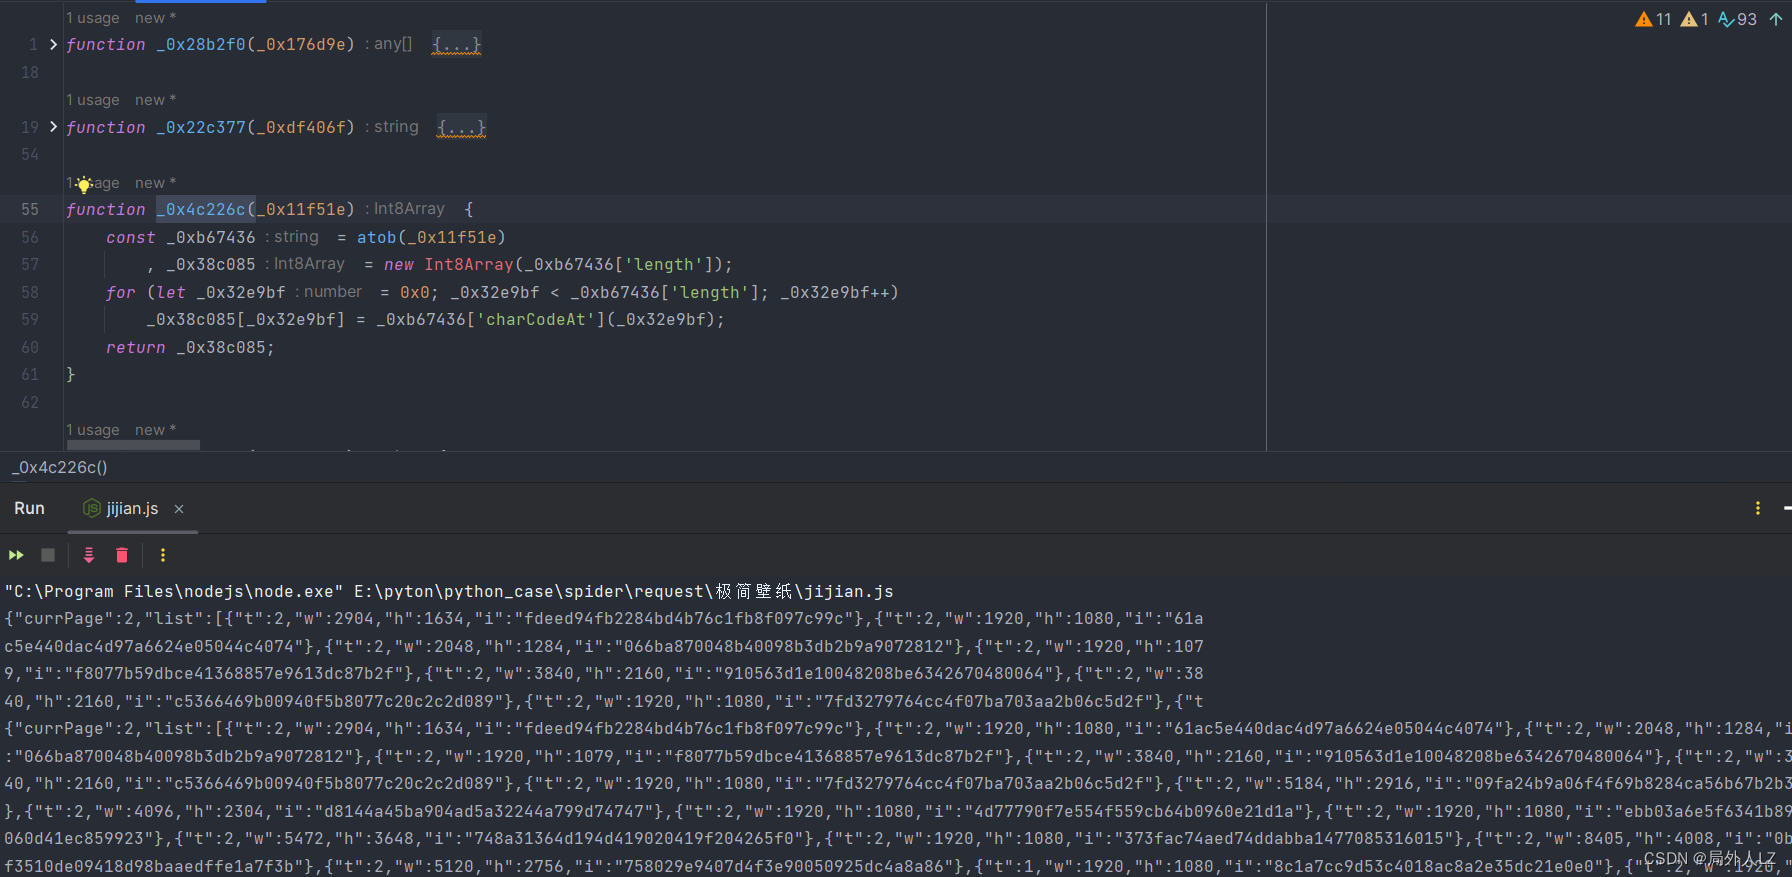Rerun jijian.js with the green arrows

coord(16,555)
